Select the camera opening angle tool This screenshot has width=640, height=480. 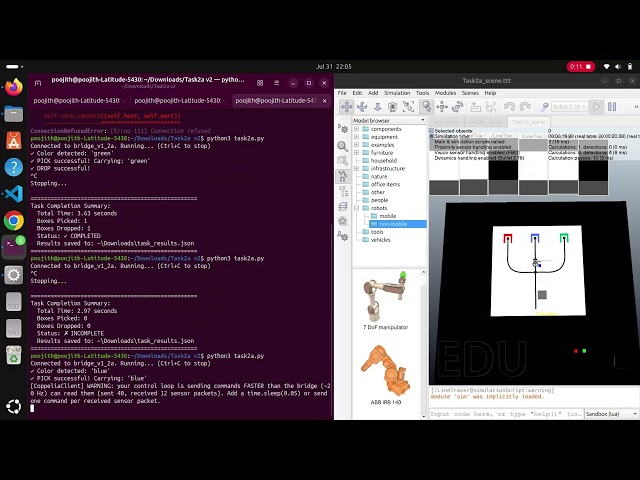(393, 107)
